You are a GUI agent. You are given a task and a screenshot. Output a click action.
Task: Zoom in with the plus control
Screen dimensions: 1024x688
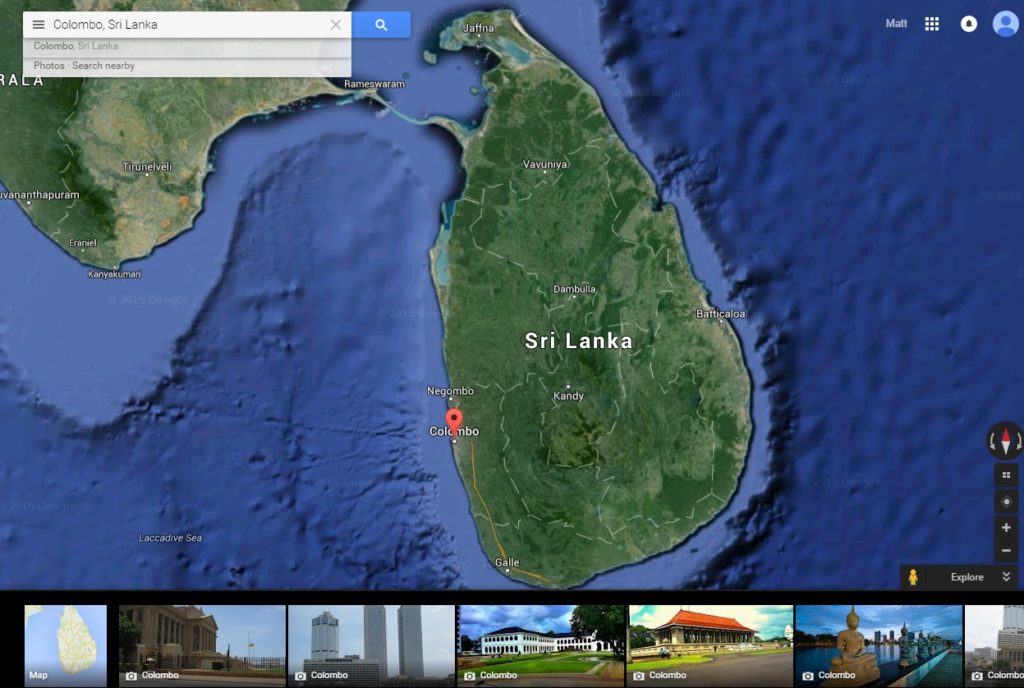click(1005, 527)
